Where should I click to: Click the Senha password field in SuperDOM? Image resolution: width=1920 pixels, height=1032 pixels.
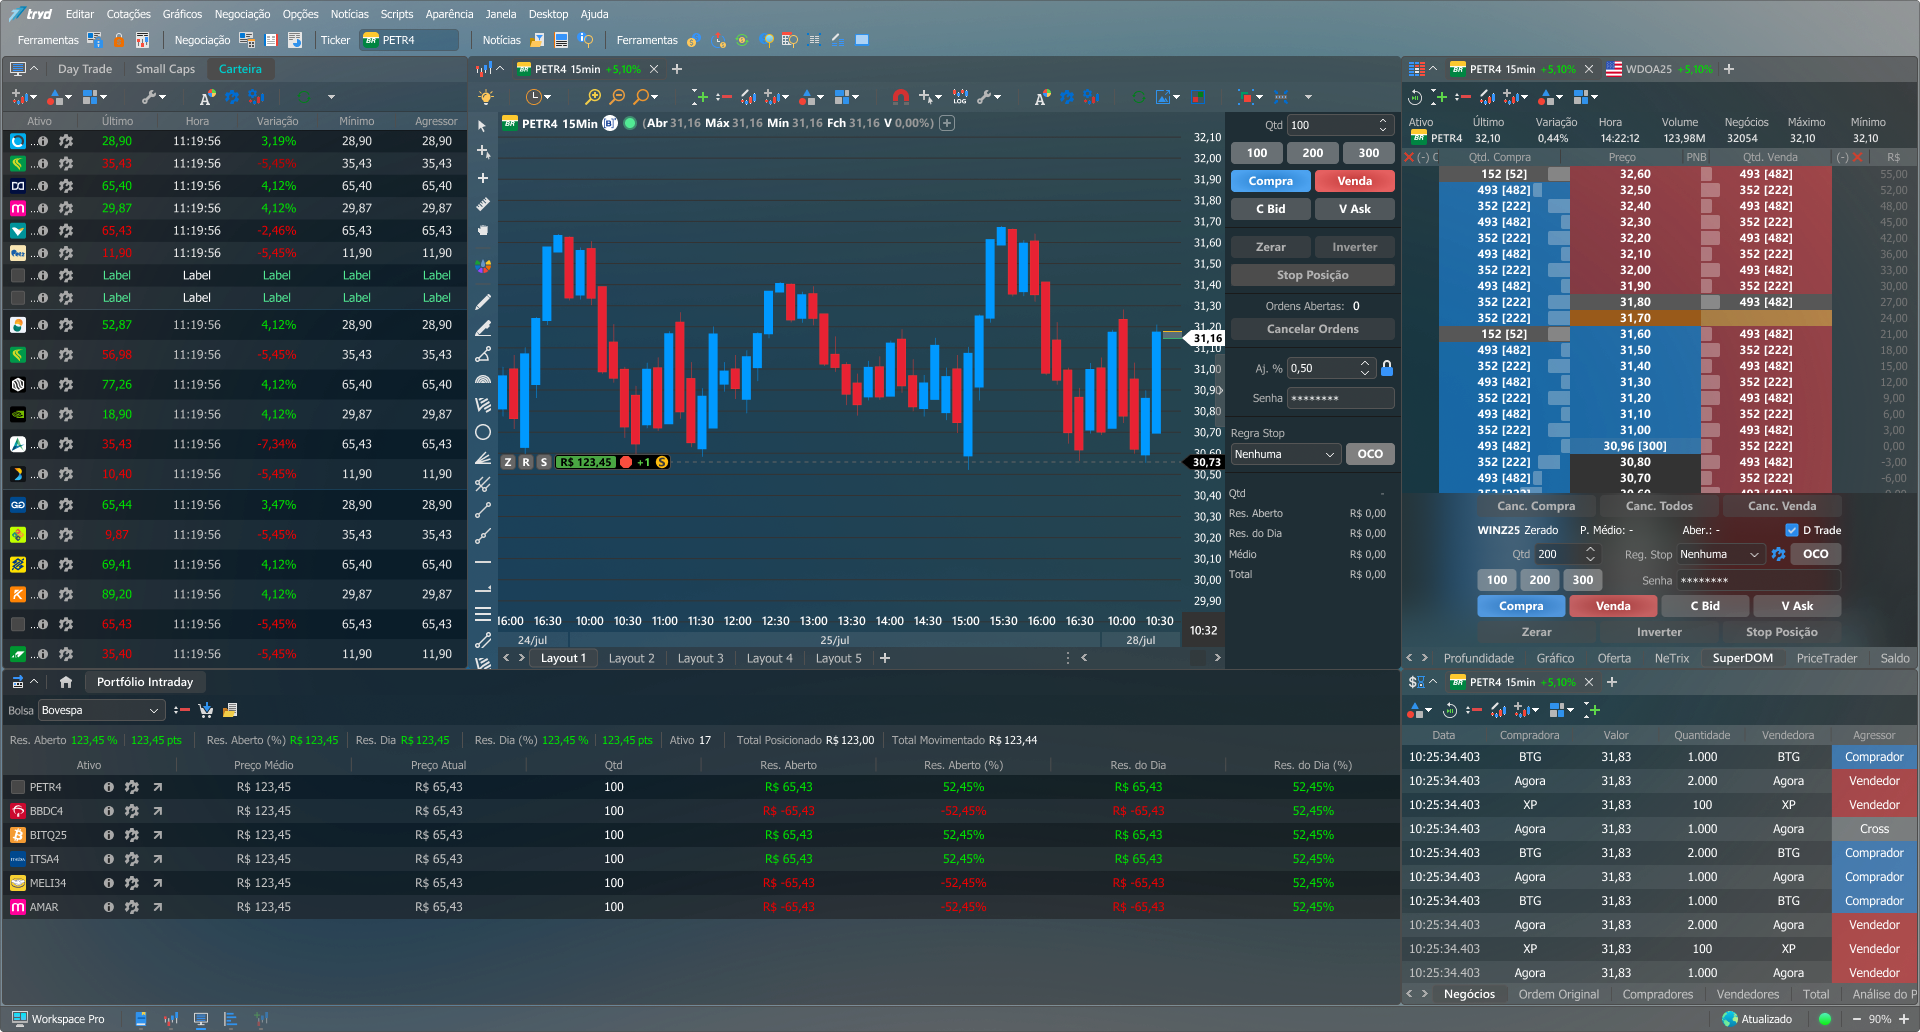point(1758,580)
